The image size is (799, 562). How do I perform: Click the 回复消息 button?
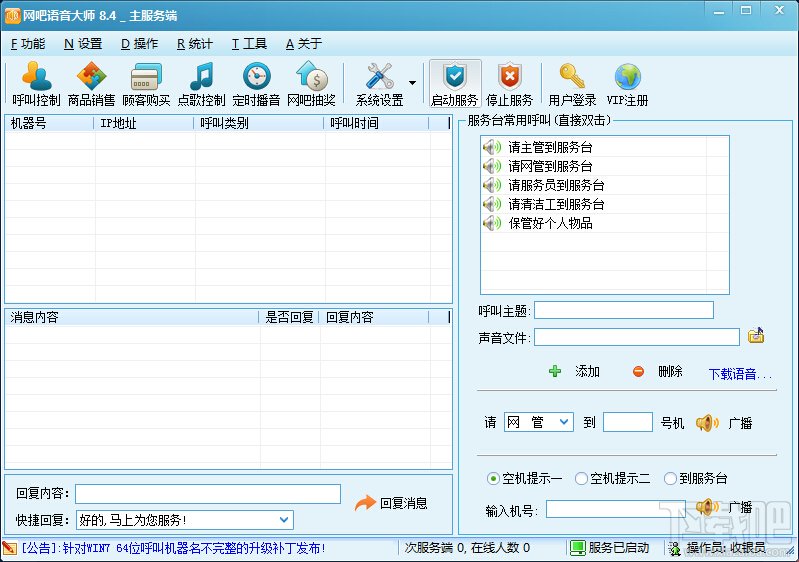point(391,503)
